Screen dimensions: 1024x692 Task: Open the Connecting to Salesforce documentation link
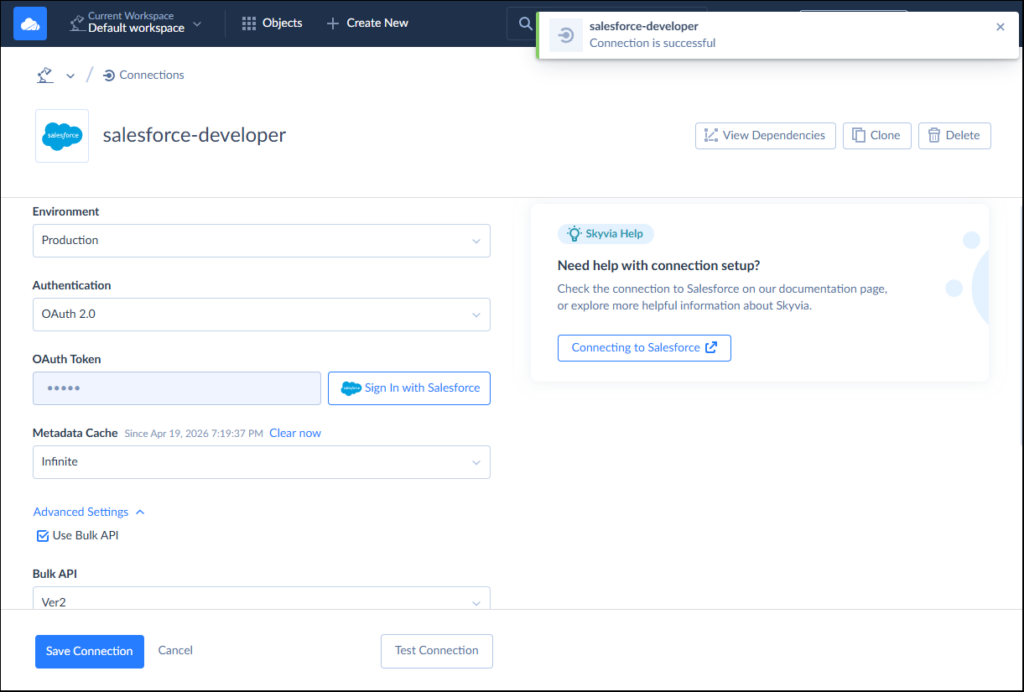644,347
